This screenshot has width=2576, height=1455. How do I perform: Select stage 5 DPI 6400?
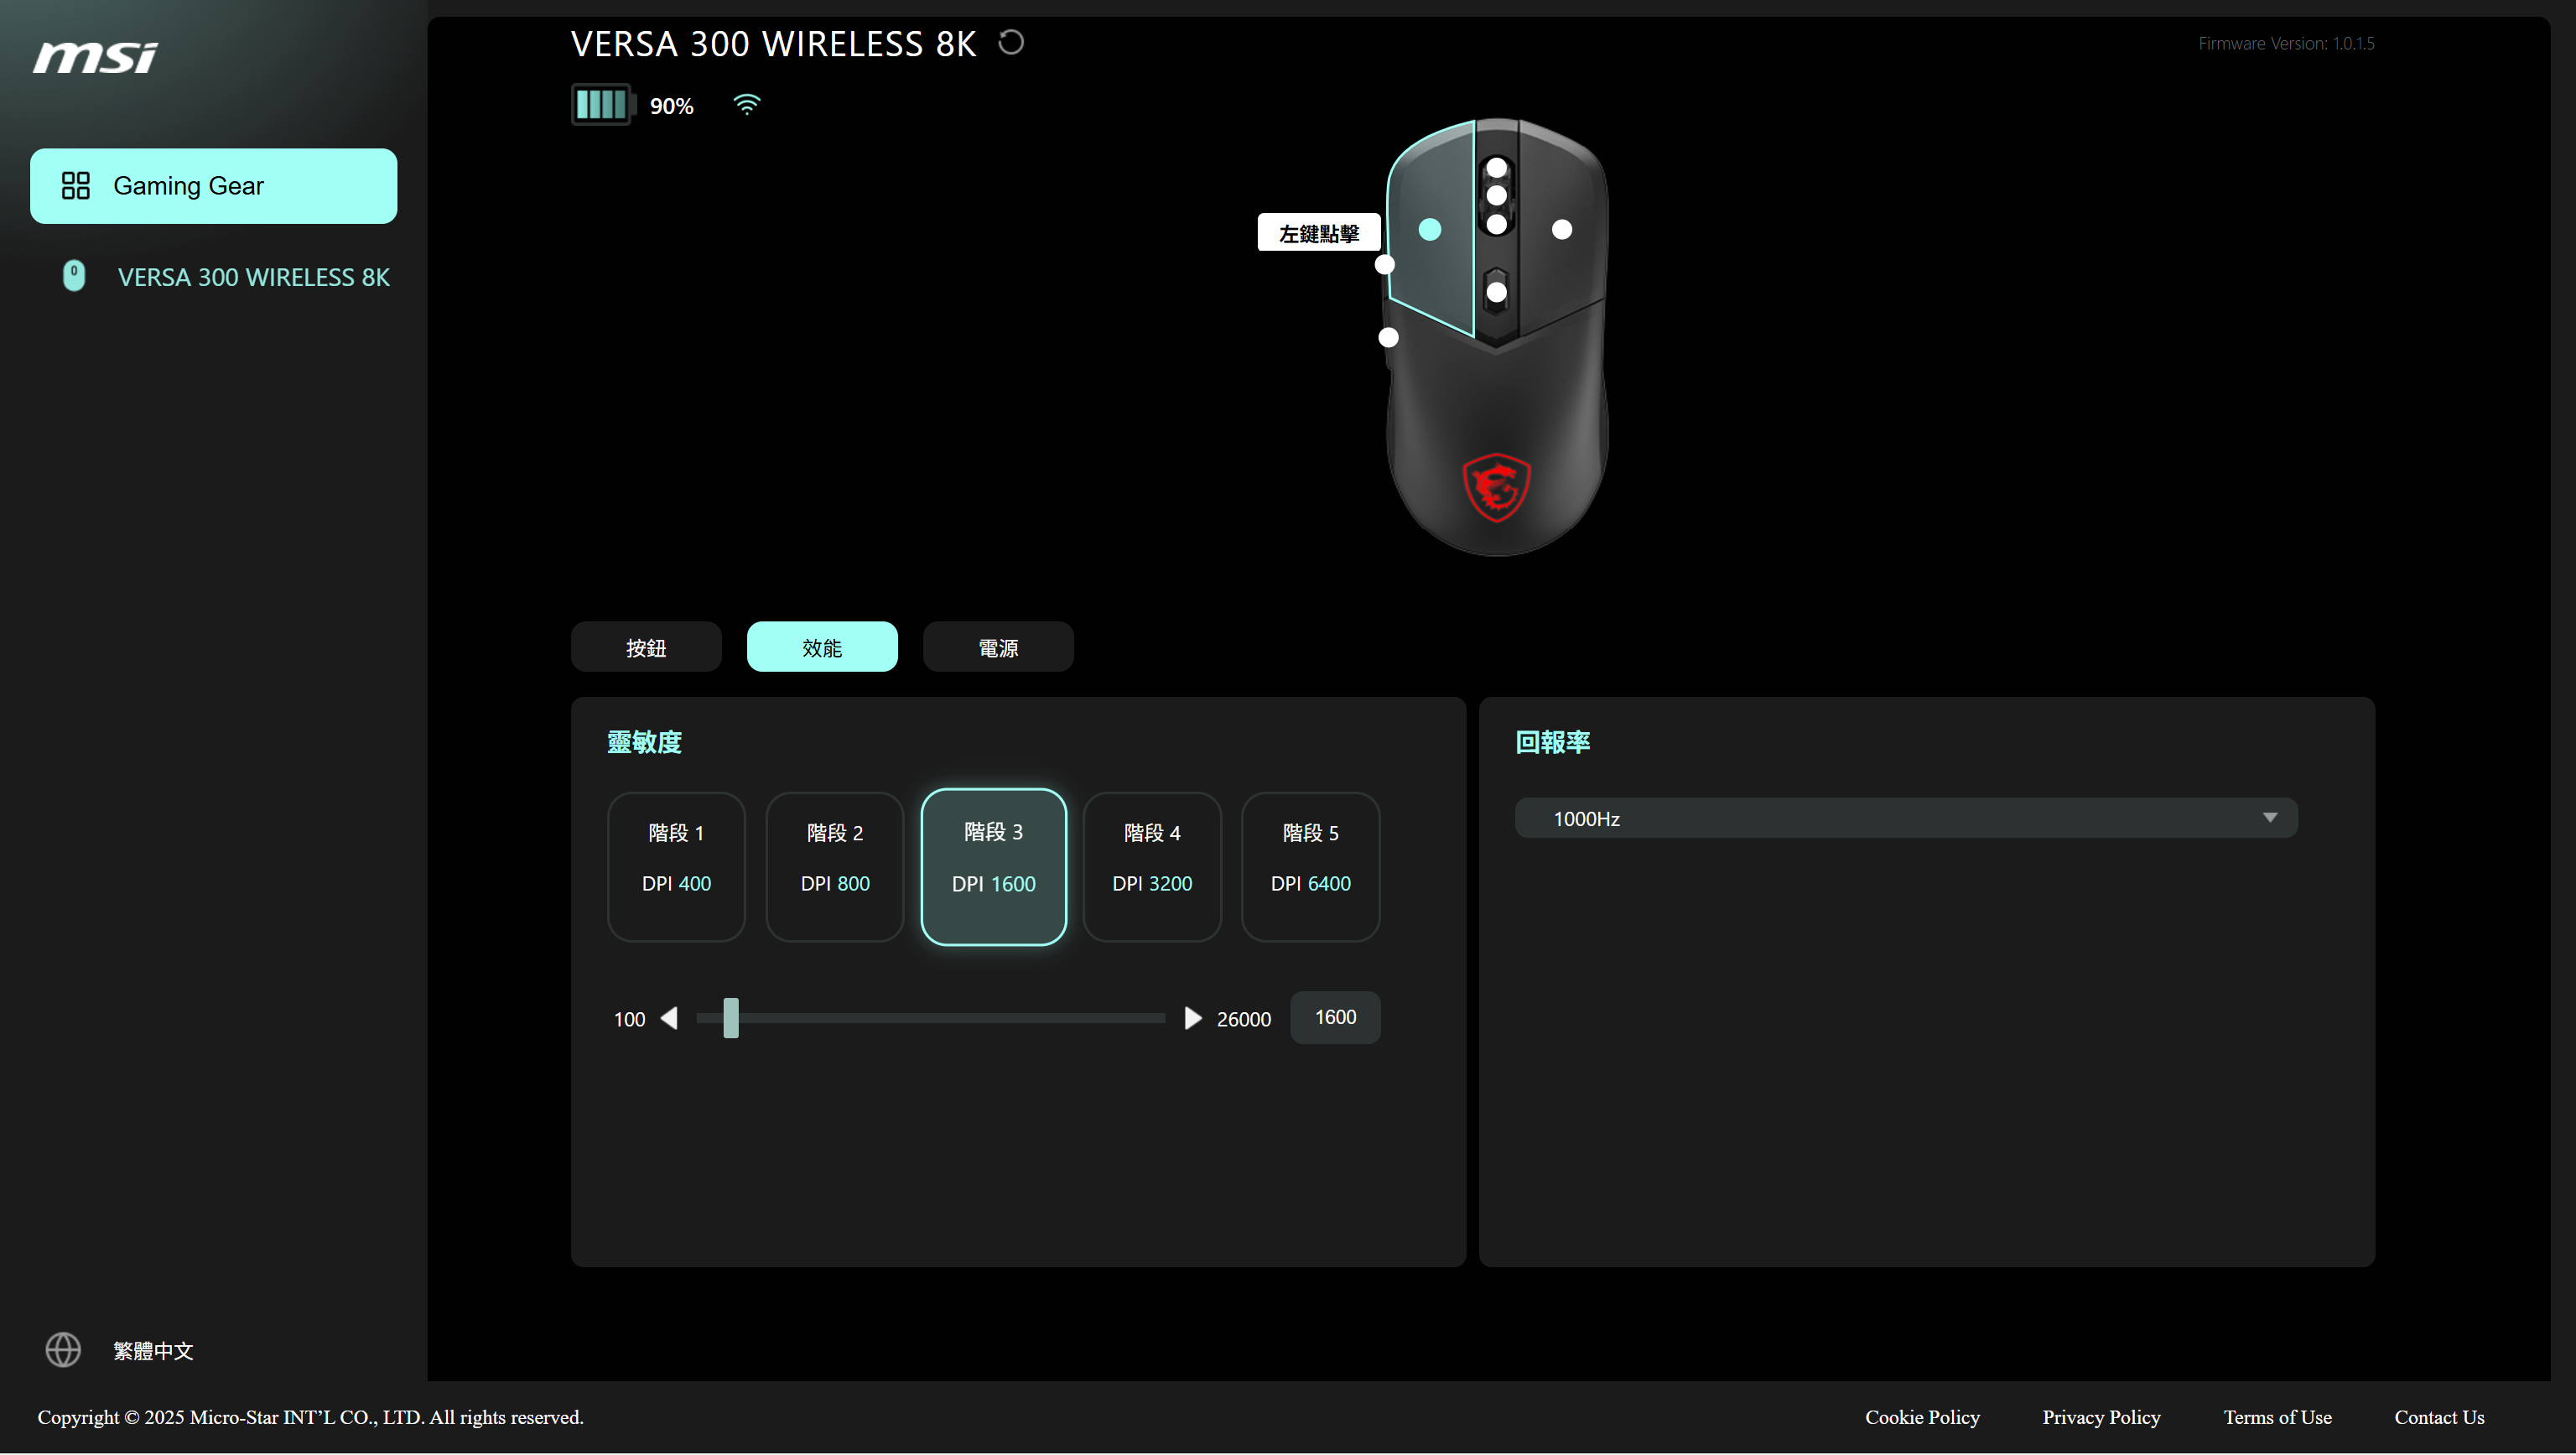pos(1310,866)
